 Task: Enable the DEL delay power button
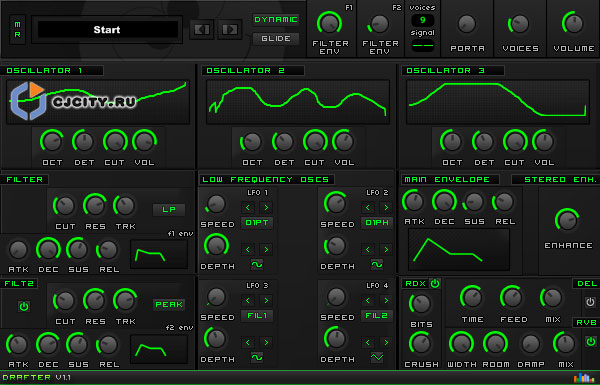click(x=590, y=302)
